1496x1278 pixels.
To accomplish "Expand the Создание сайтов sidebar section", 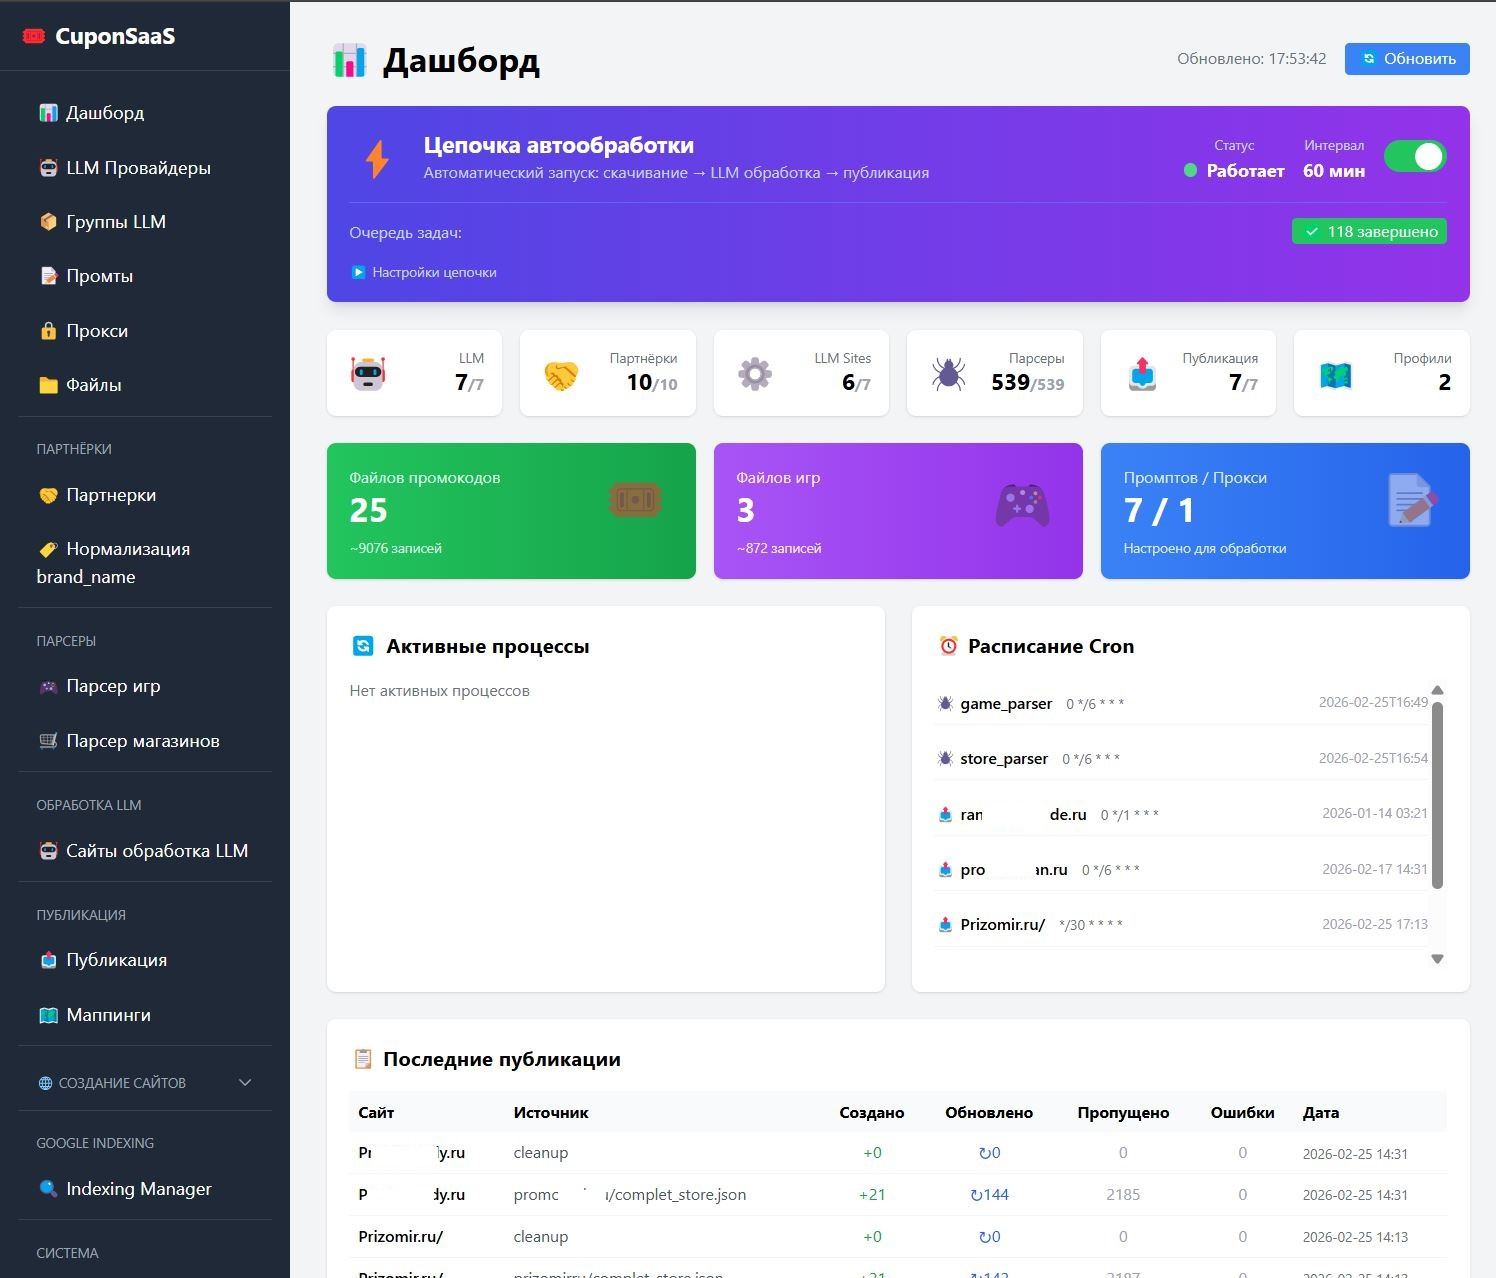I will pyautogui.click(x=144, y=1083).
